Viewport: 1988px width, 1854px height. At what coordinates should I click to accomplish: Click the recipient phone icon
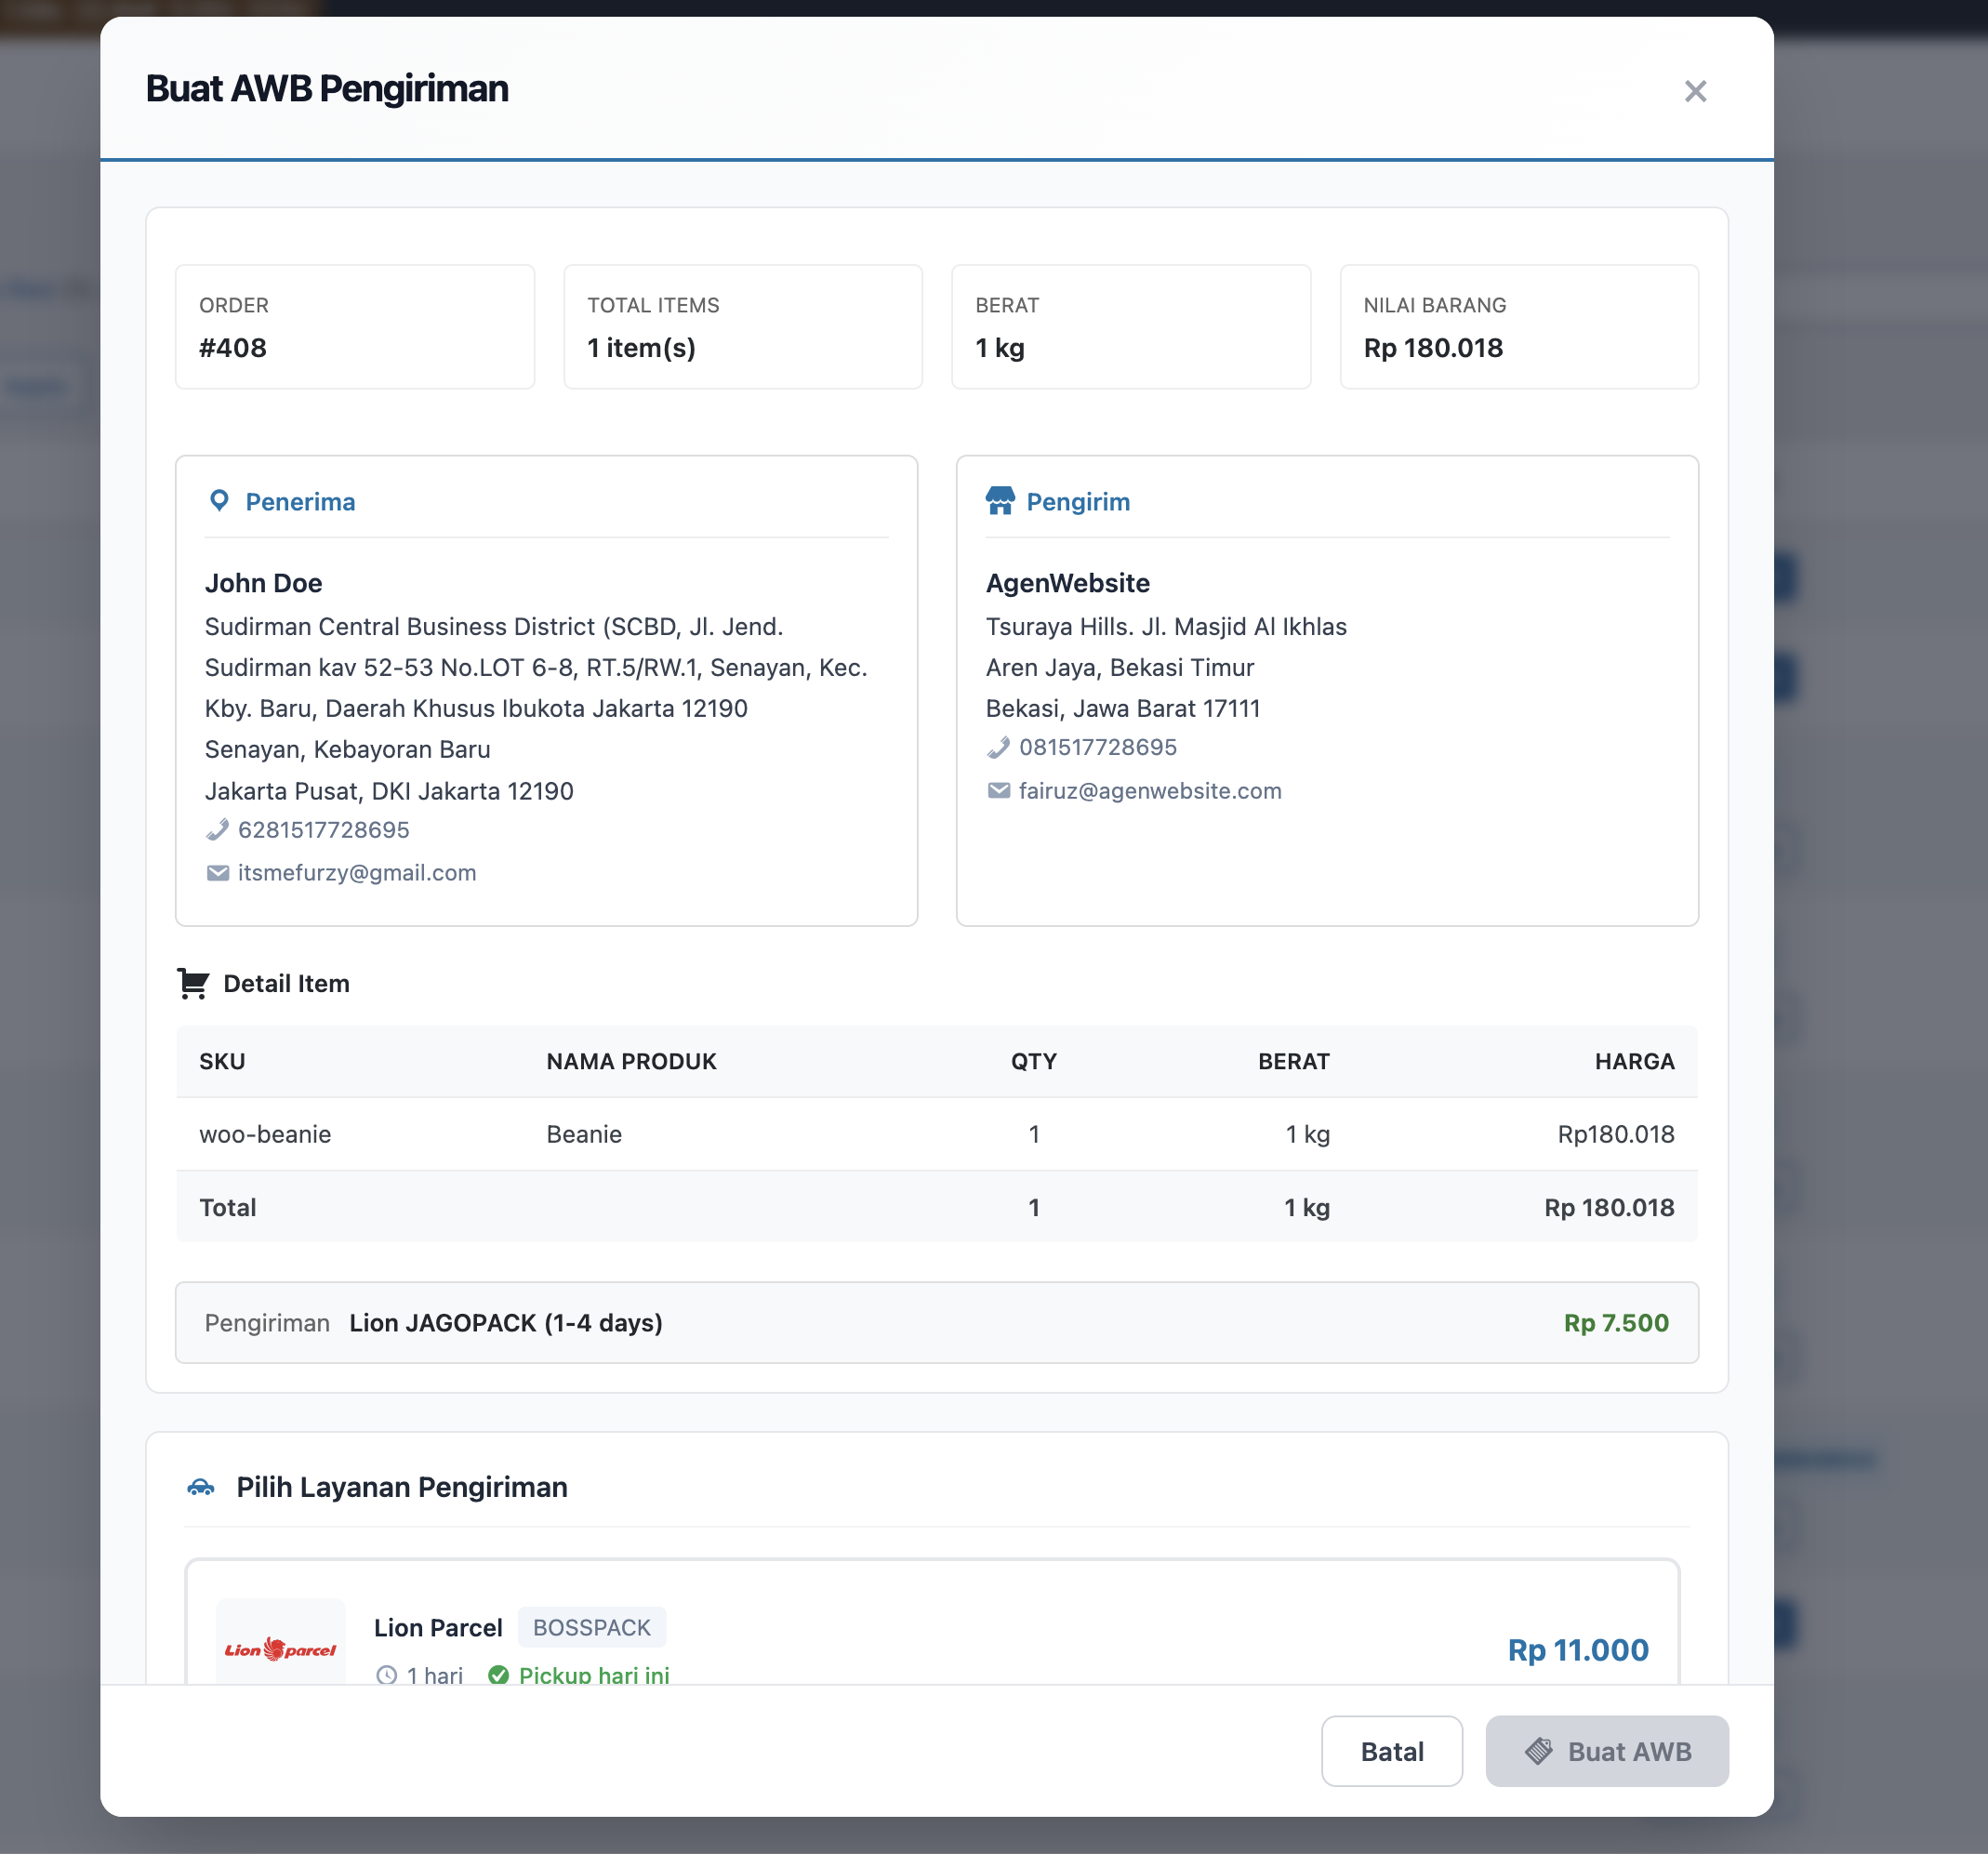click(x=217, y=830)
